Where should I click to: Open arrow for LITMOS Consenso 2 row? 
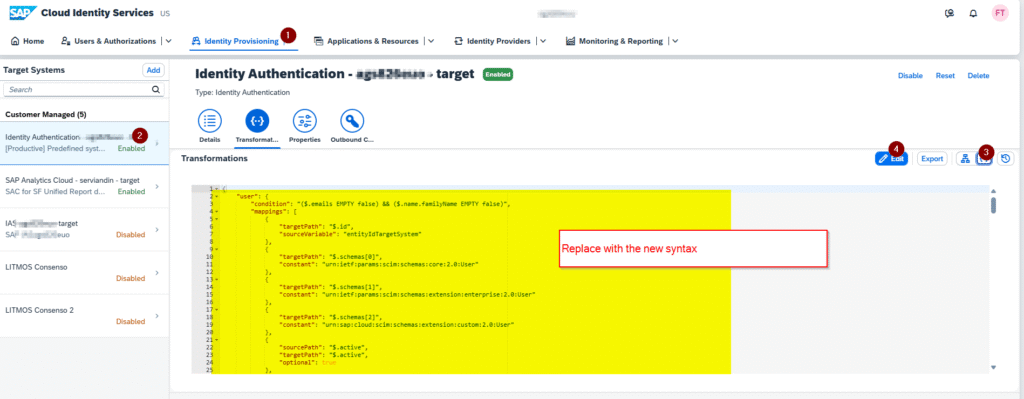pos(157,315)
